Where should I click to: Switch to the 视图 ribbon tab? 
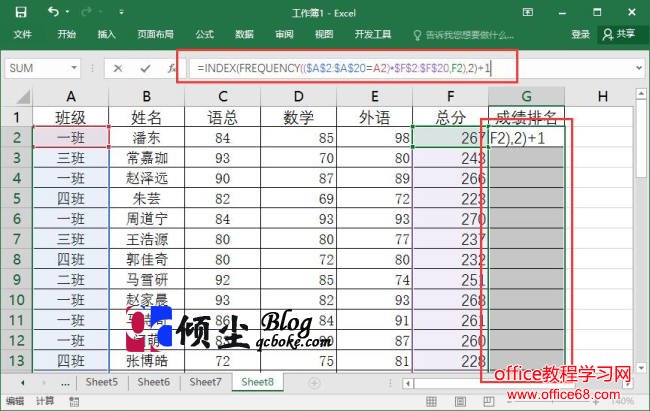pyautogui.click(x=324, y=34)
